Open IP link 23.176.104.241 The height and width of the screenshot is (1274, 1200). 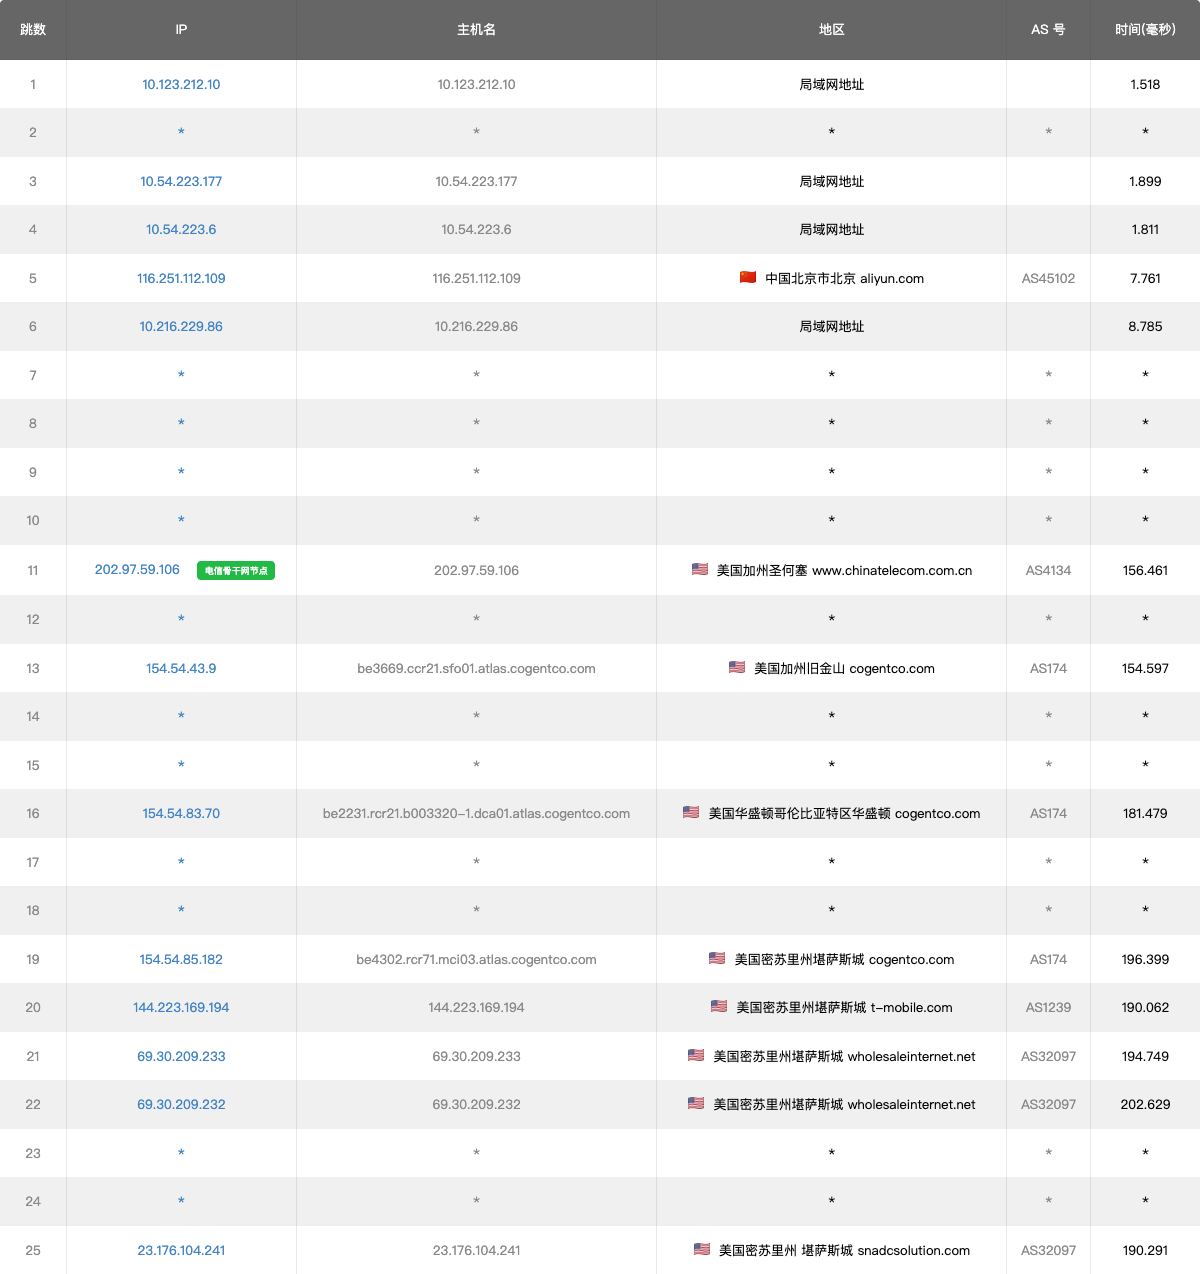click(181, 1251)
